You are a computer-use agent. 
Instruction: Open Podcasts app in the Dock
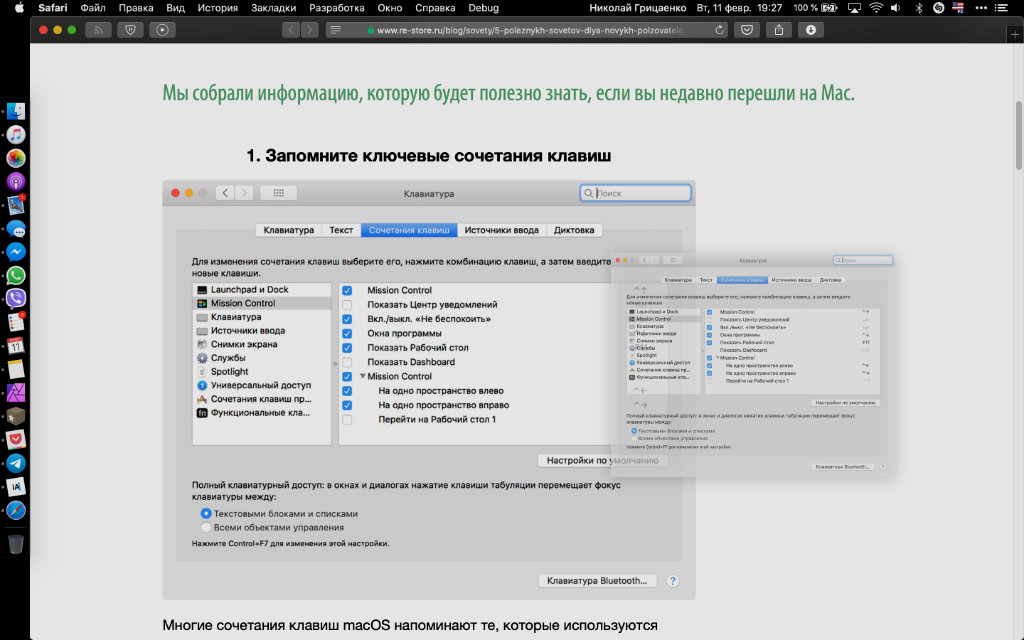coord(16,181)
